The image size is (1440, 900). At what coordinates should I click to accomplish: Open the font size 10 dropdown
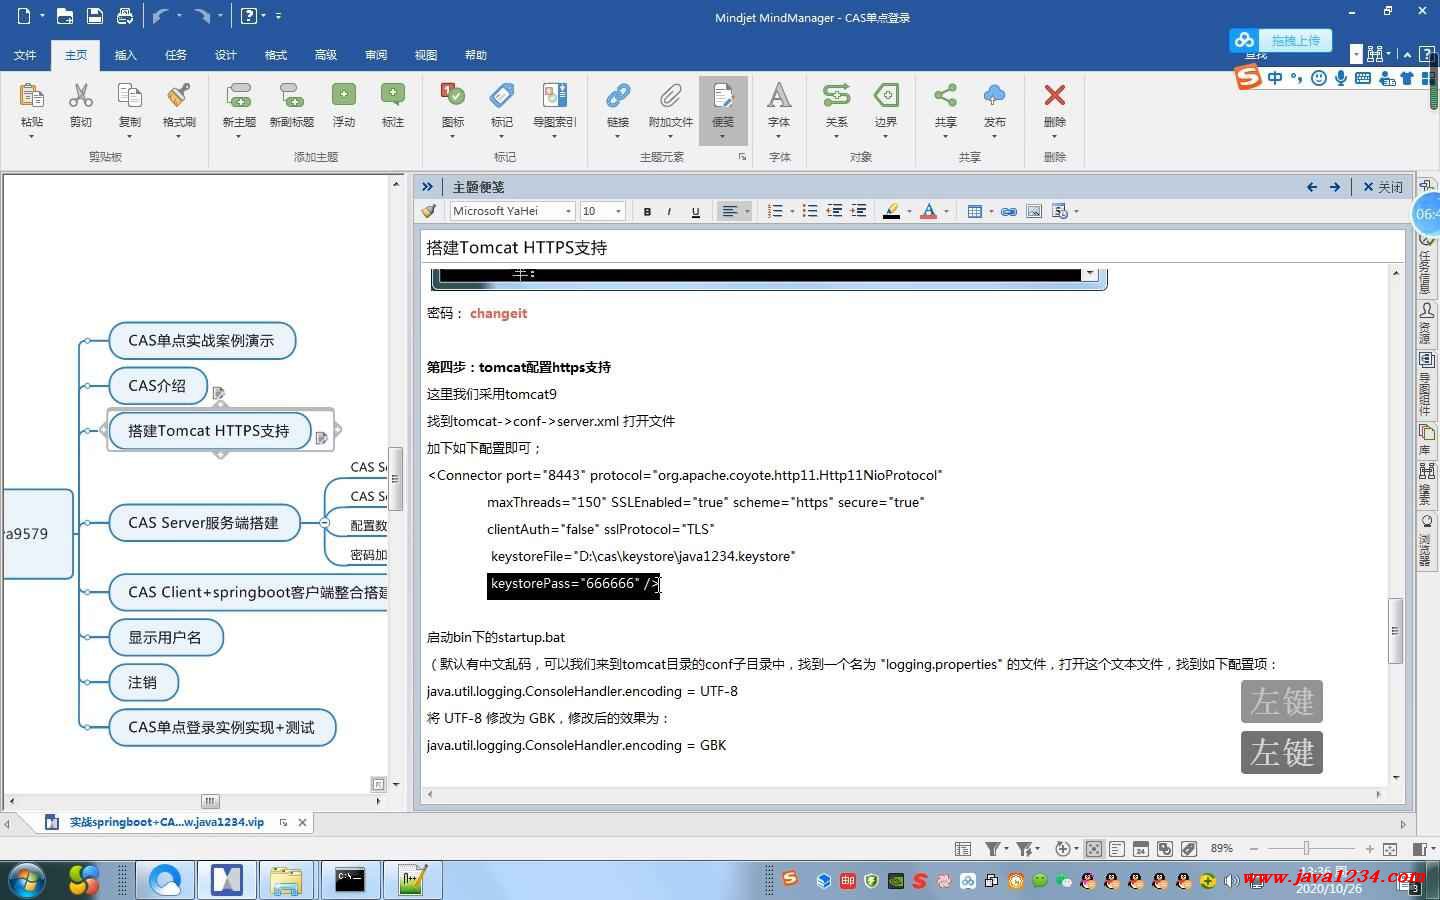(619, 211)
